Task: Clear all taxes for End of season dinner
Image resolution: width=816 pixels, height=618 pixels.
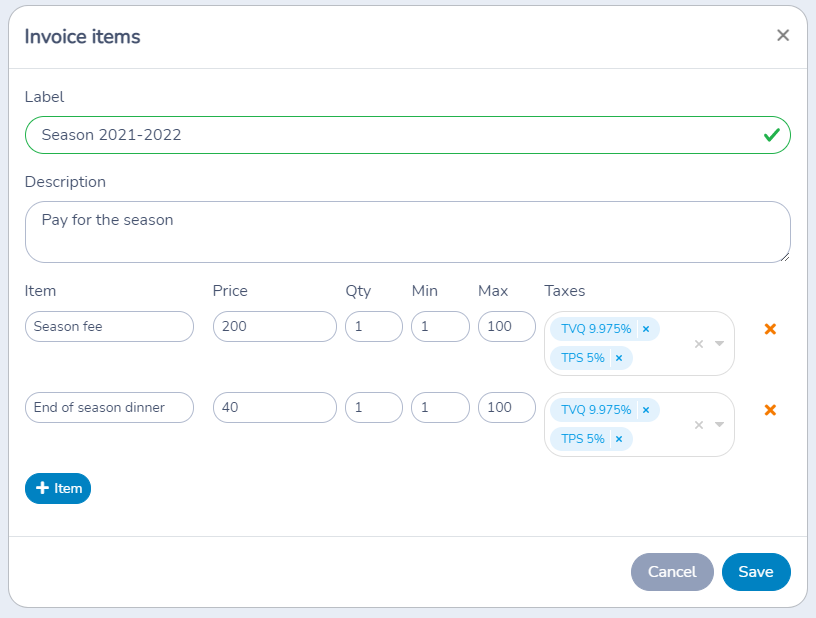Action: click(x=699, y=425)
